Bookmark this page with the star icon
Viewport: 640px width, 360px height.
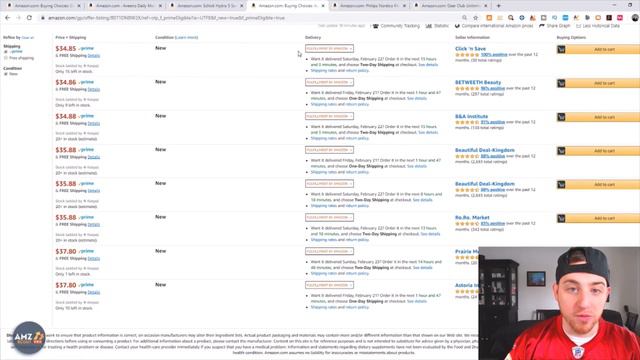point(476,18)
